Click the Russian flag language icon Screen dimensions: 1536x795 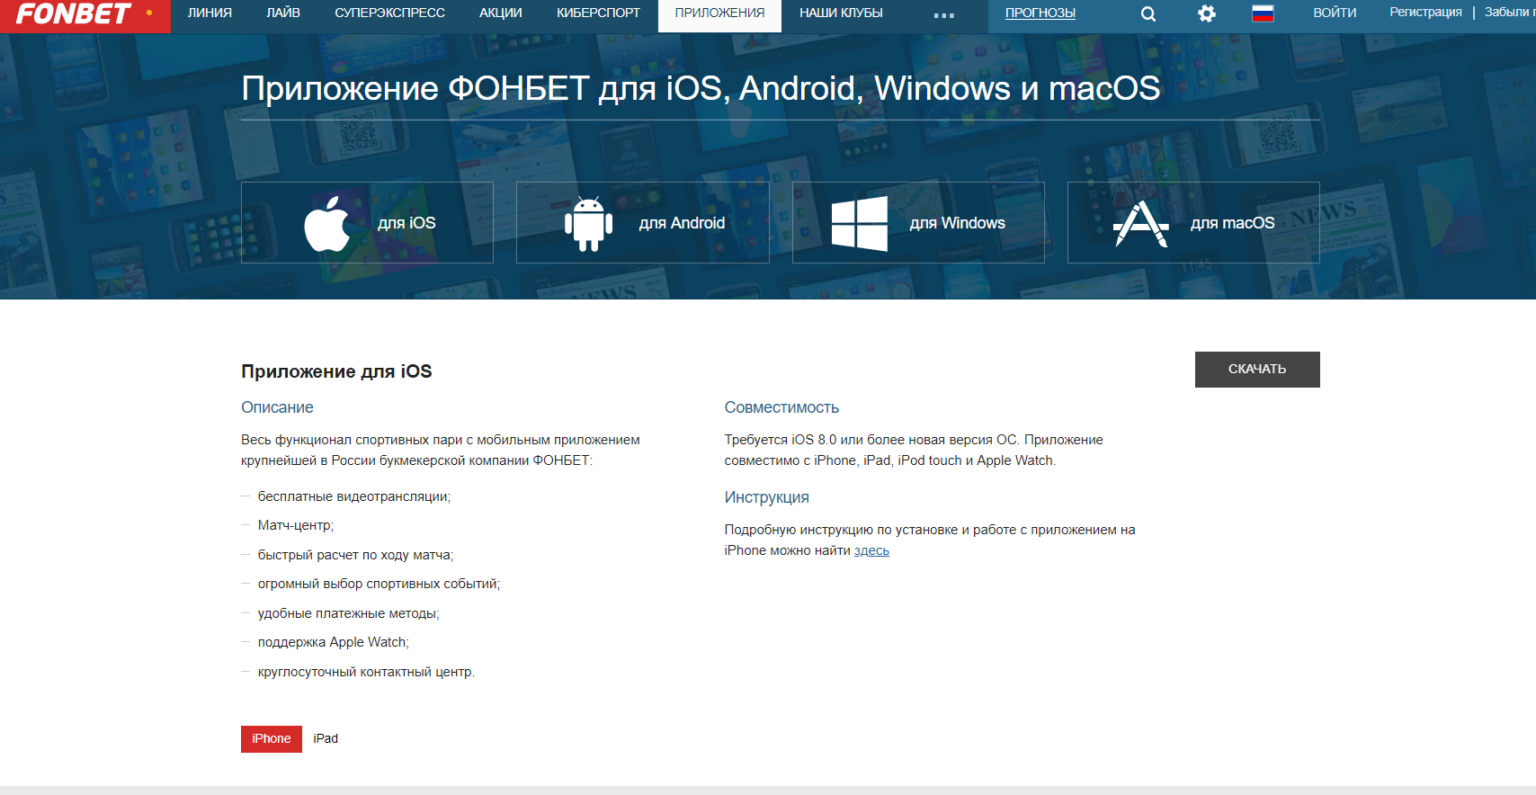[x=1263, y=14]
